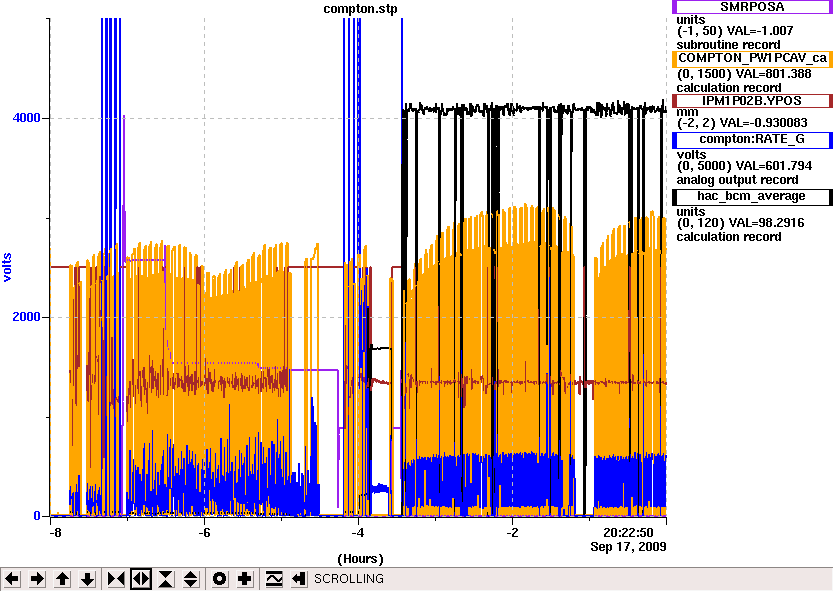Click the waveform graph-mode icon

274,579
